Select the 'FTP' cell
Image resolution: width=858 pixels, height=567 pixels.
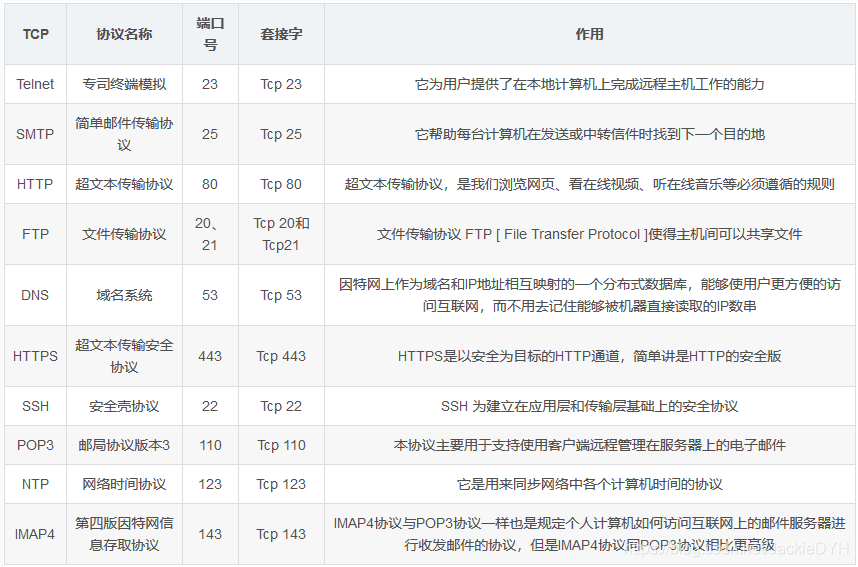pyautogui.click(x=36, y=234)
